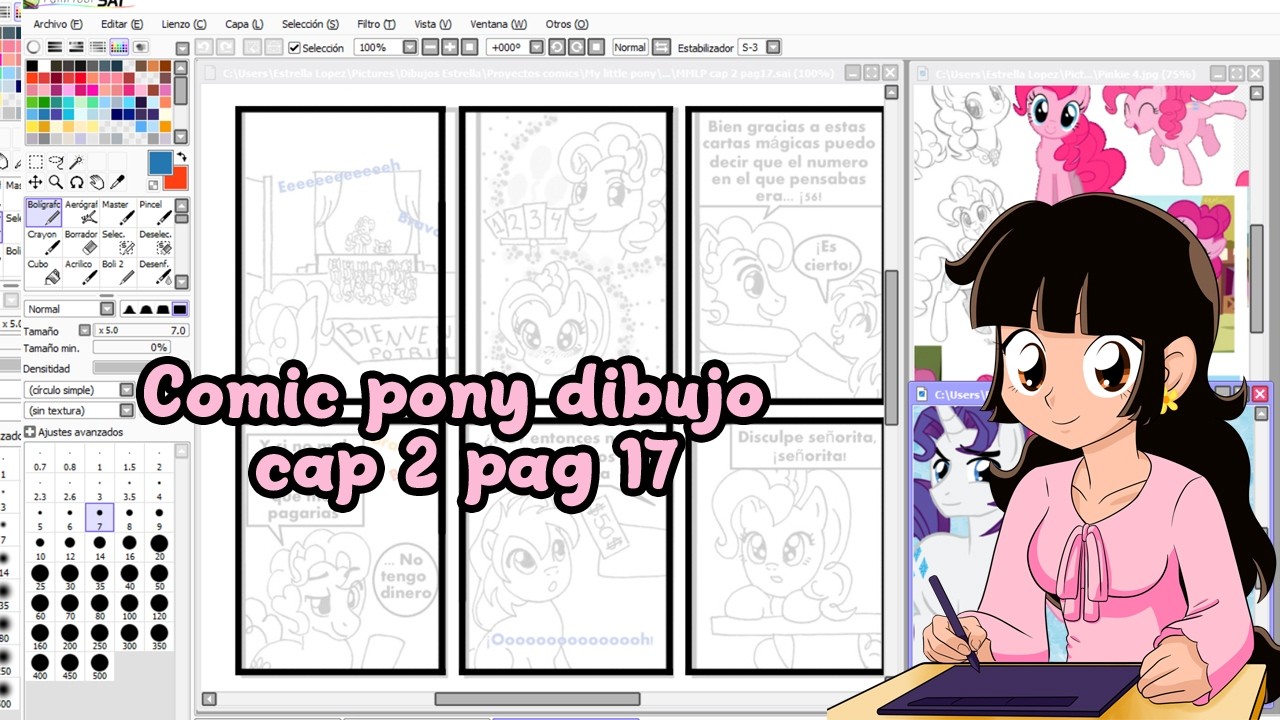This screenshot has width=1280, height=720.
Task: Swap foreground and background colors arrow
Action: point(181,157)
